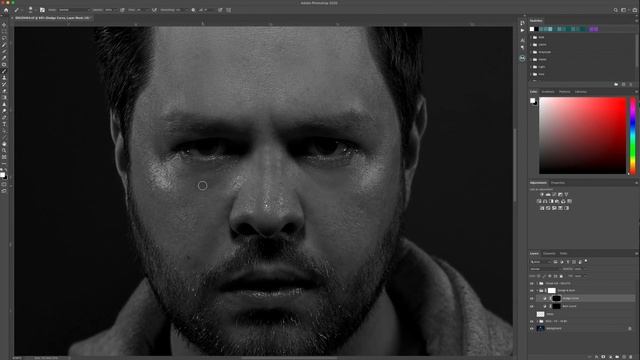
Task: Select the Background layer thumbnail
Action: click(x=540, y=328)
